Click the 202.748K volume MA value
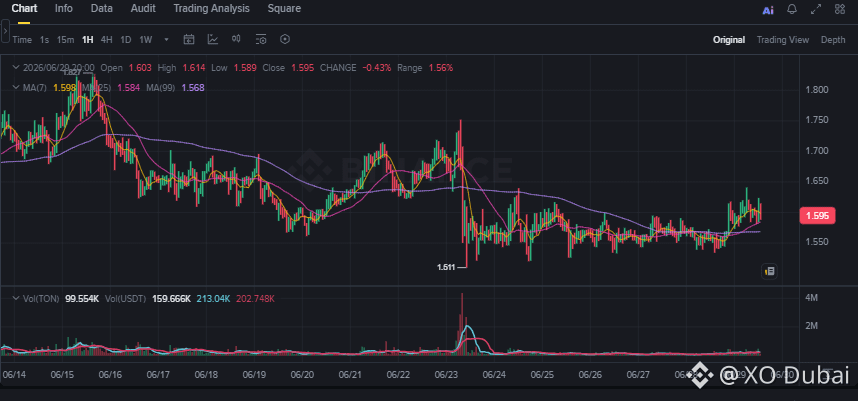Image resolution: width=858 pixels, height=401 pixels. point(256,299)
